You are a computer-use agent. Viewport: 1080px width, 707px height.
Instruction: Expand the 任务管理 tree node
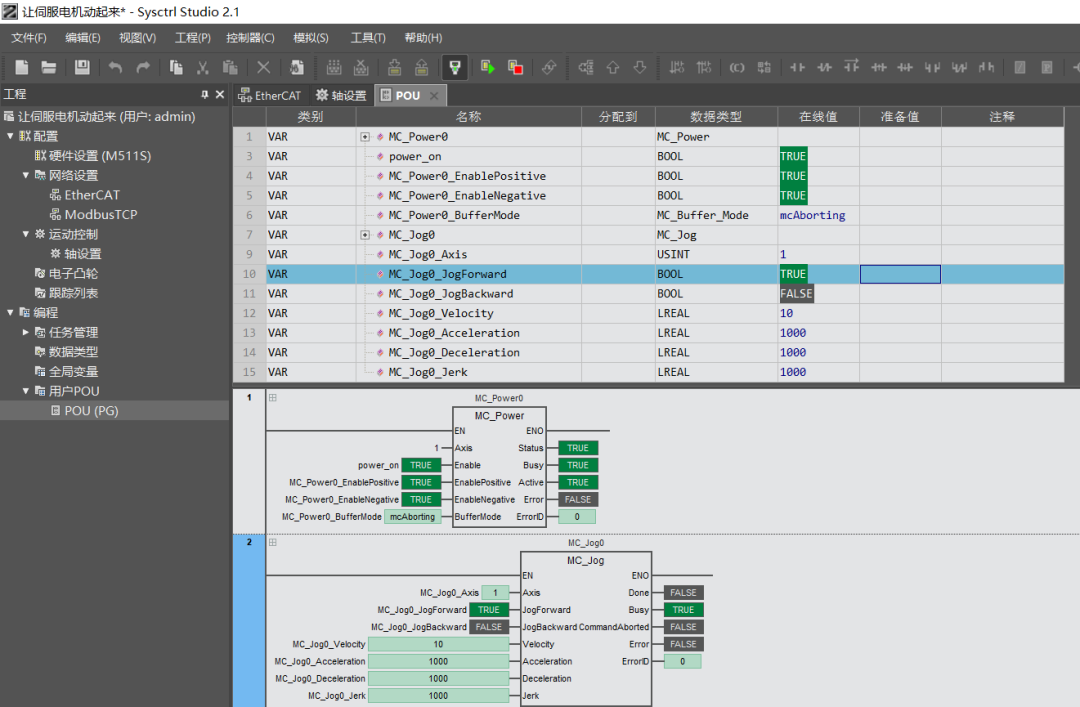[26, 332]
